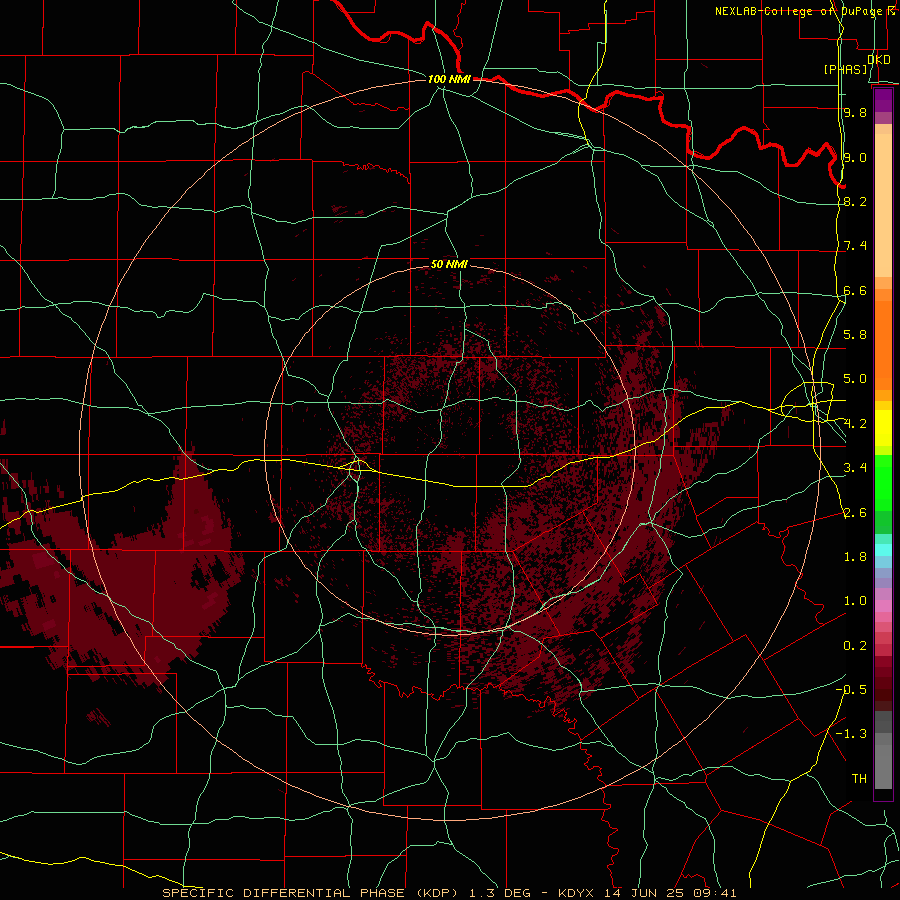Click the 5.8 value on the scale
900x900 pixels.
tap(855, 335)
